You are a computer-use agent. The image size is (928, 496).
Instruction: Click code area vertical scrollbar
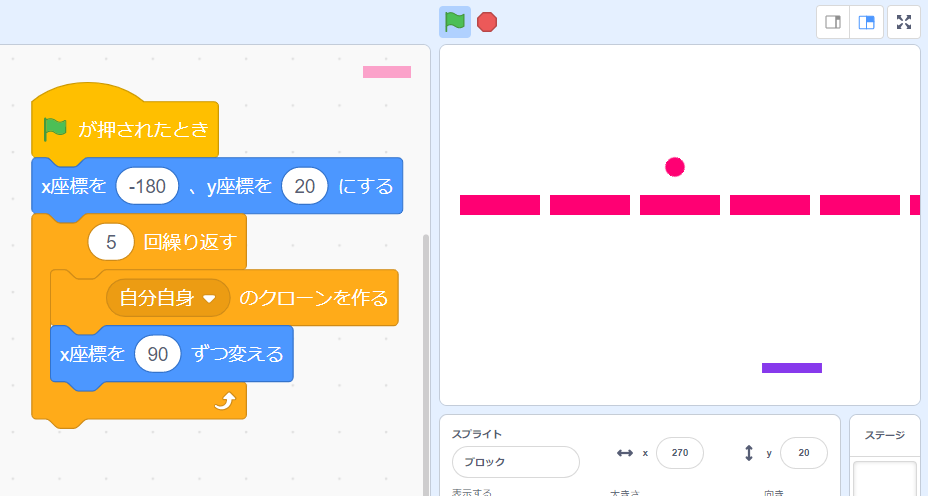coord(426,365)
